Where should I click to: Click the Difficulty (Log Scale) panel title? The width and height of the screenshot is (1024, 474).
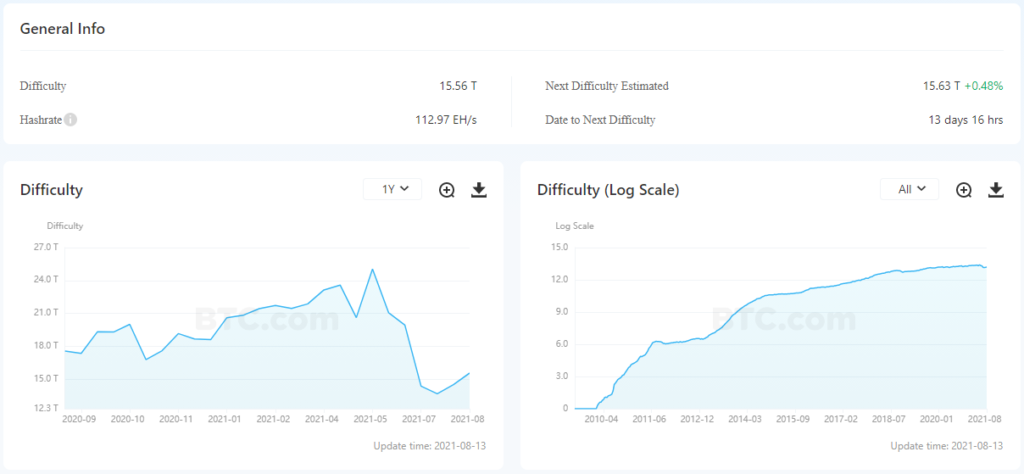[x=608, y=190]
